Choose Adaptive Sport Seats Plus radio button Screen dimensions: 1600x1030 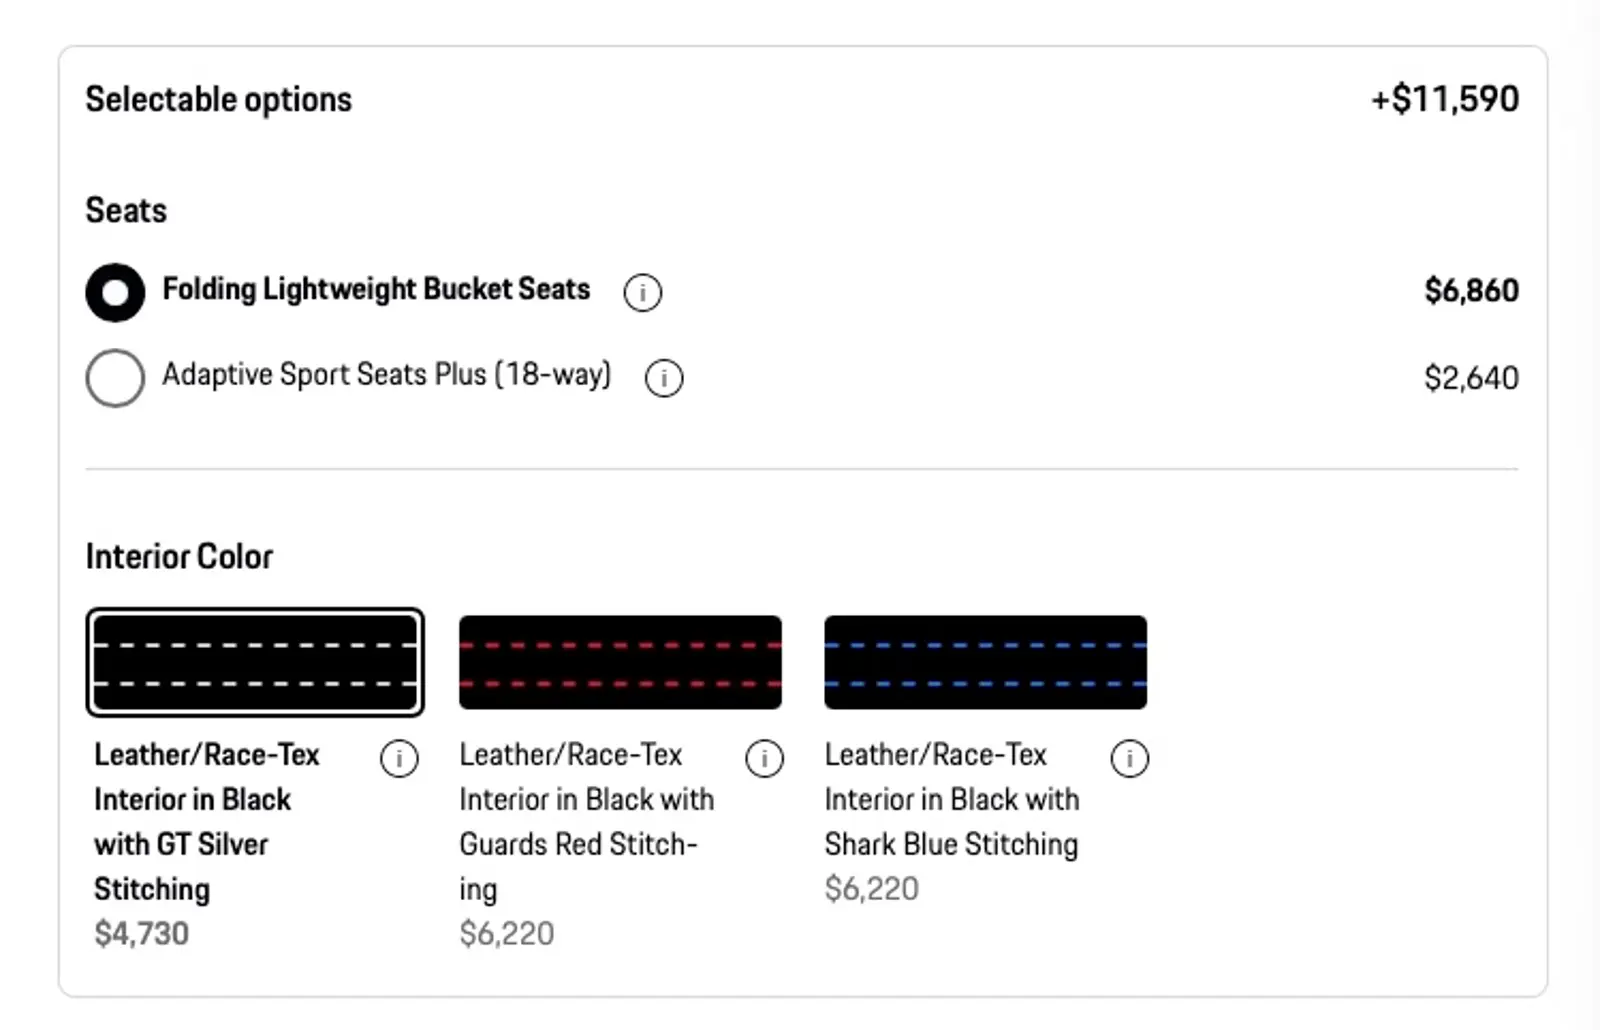click(115, 378)
